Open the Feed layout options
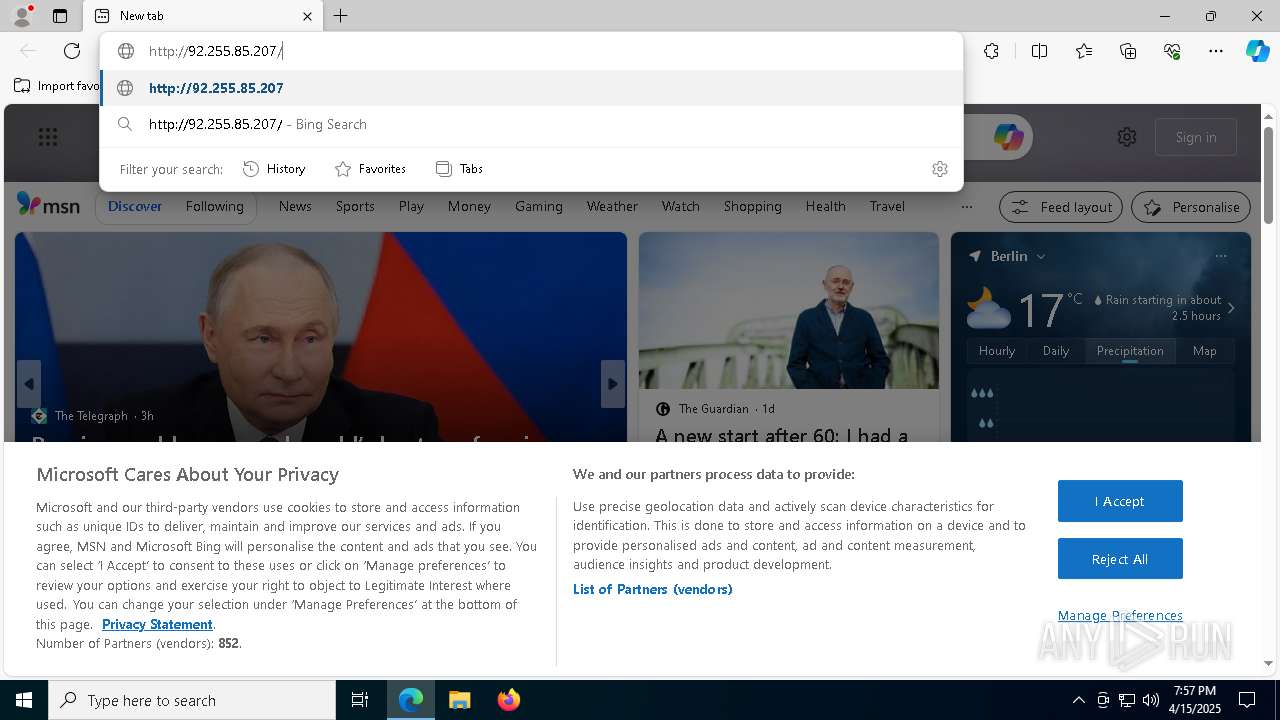Viewport: 1280px width, 720px height. coord(1061,207)
